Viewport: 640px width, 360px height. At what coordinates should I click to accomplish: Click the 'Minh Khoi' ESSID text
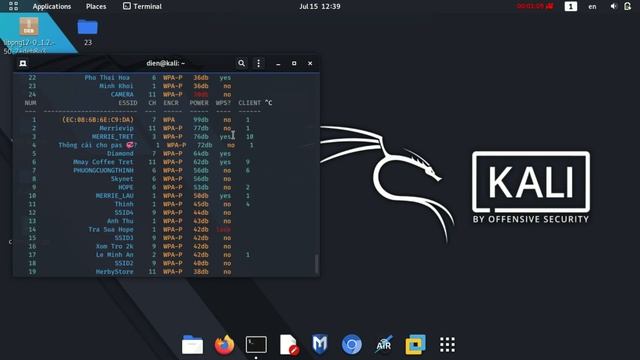point(116,86)
